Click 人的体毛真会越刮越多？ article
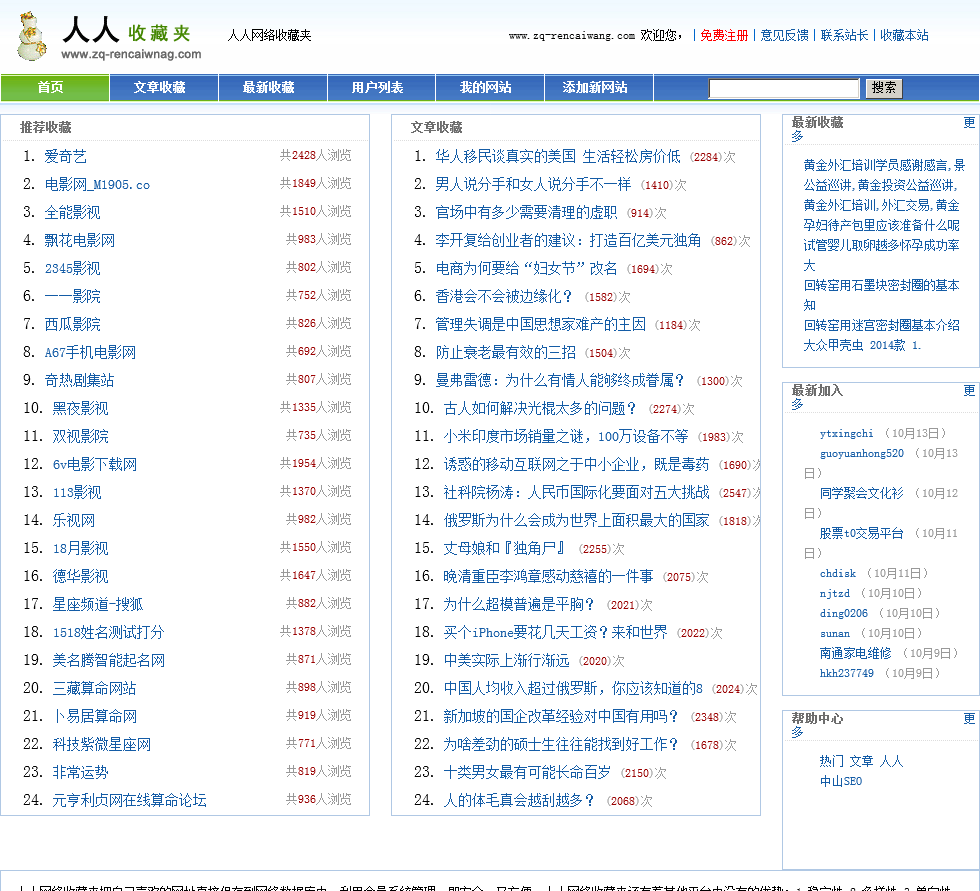 [x=519, y=800]
